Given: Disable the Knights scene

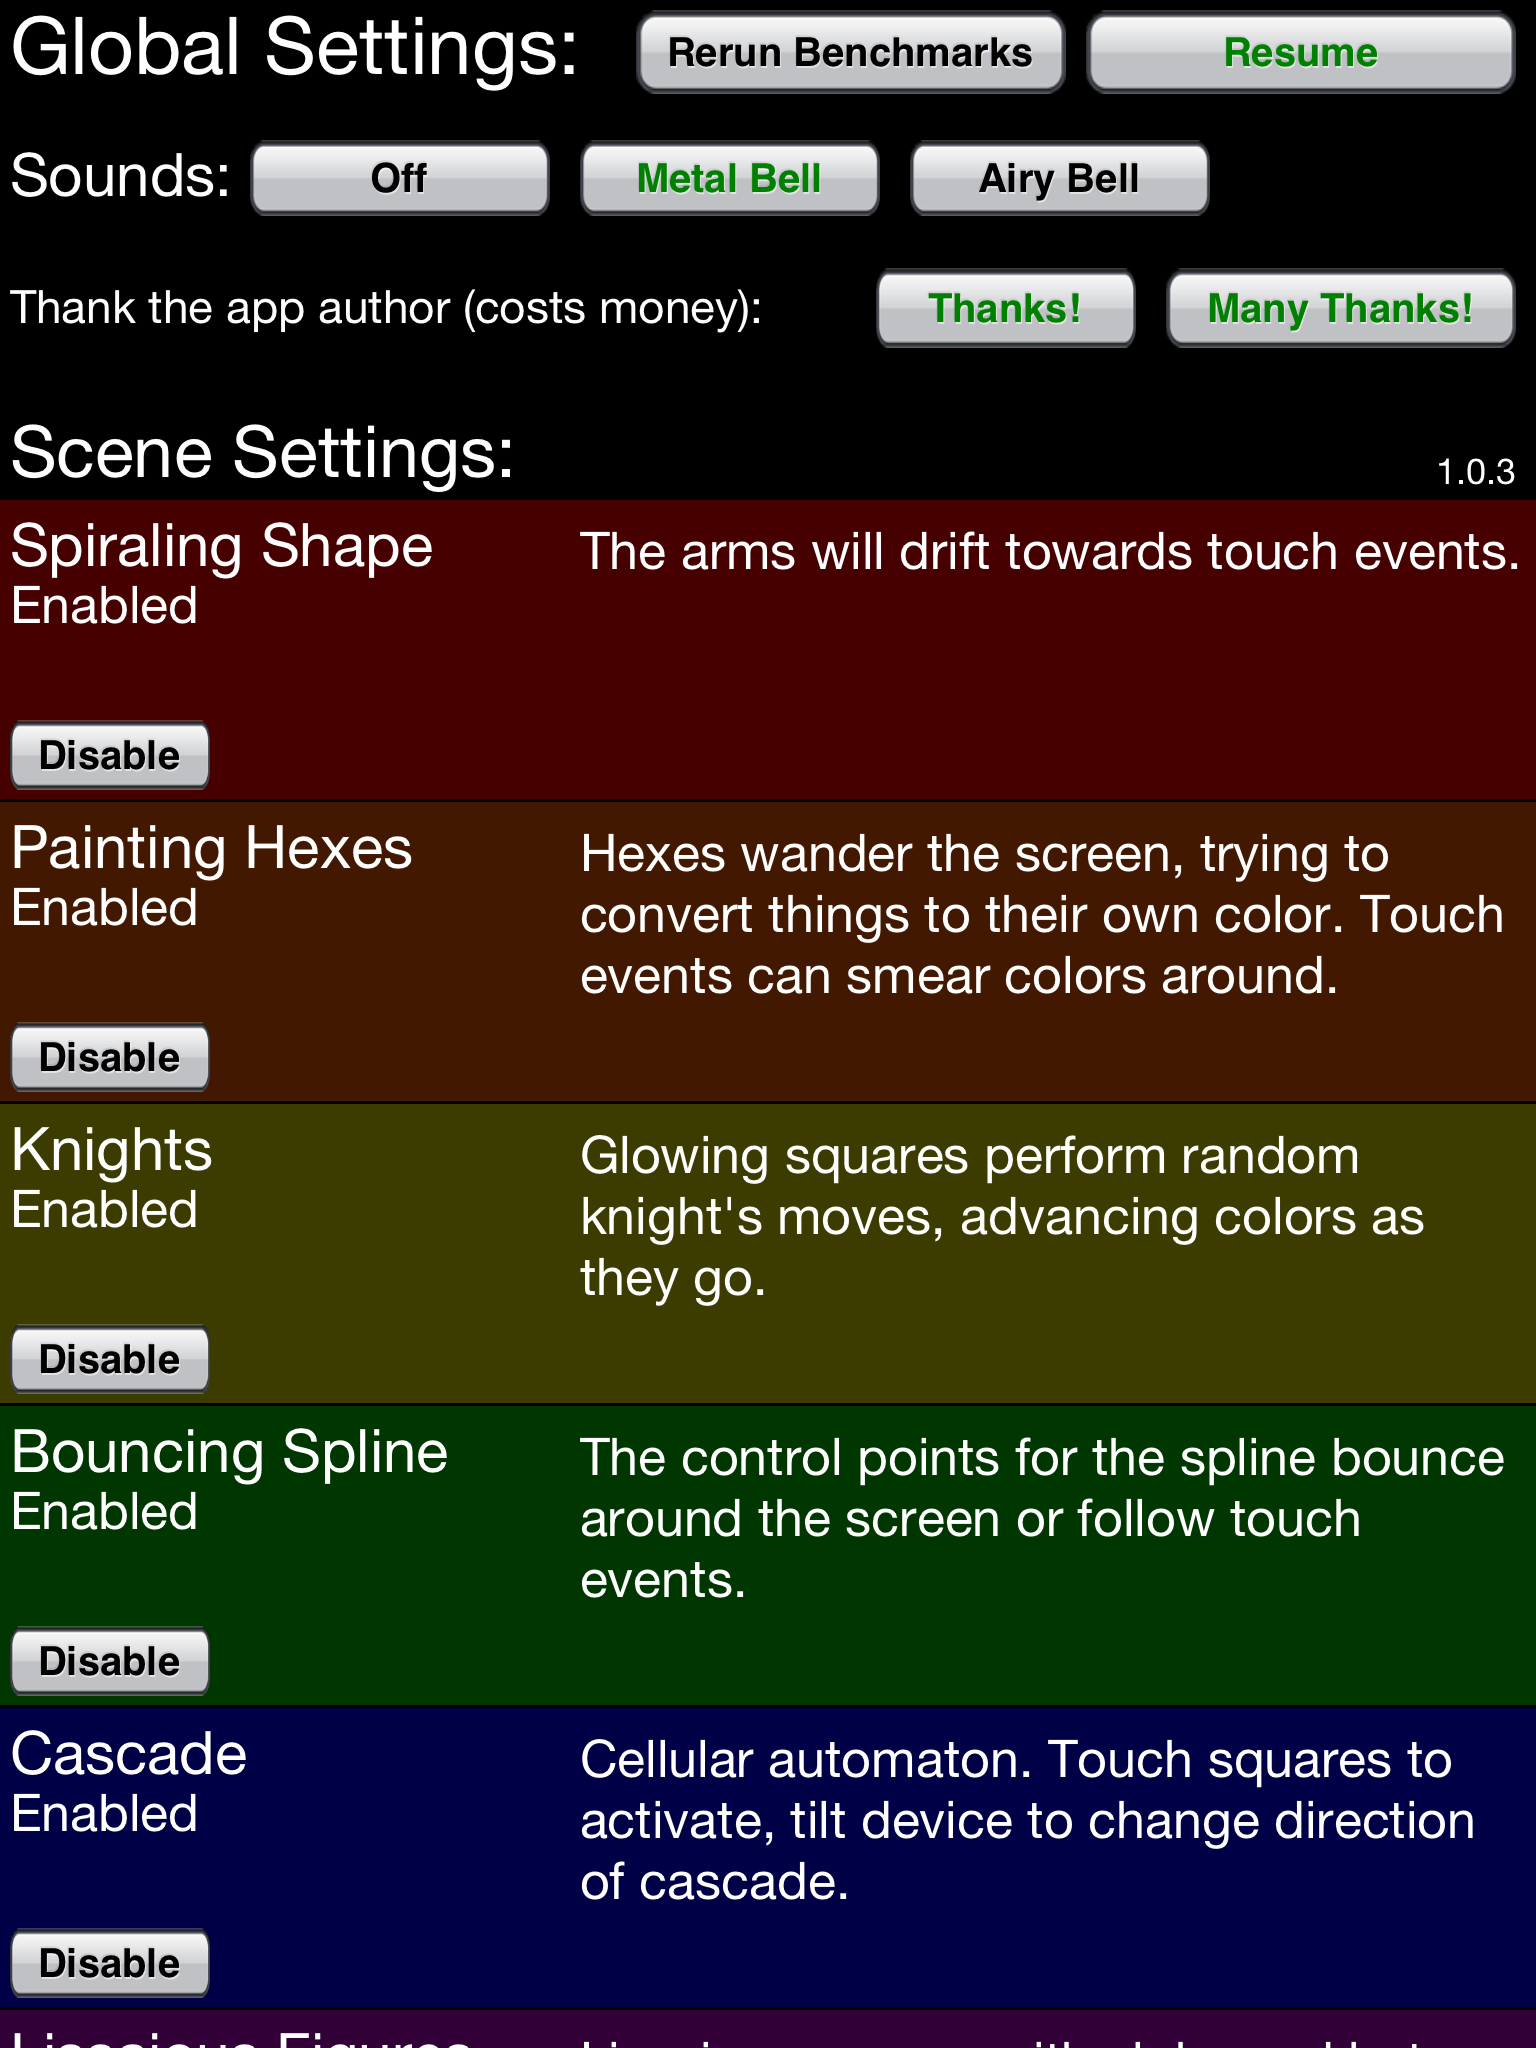Looking at the screenshot, I should pos(110,1358).
